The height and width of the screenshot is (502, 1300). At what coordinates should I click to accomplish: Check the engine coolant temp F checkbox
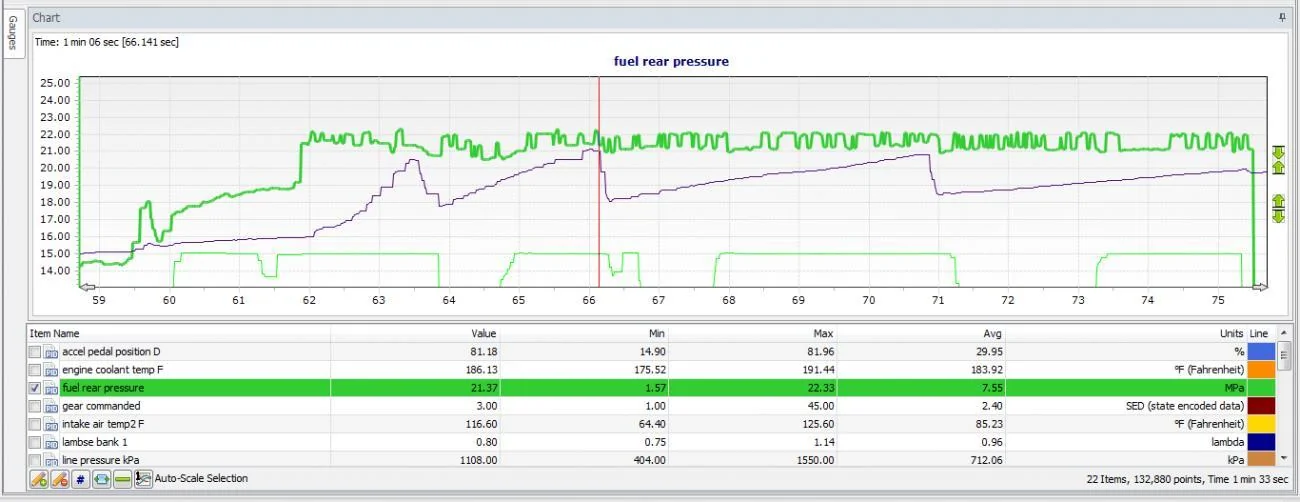pyautogui.click(x=36, y=370)
